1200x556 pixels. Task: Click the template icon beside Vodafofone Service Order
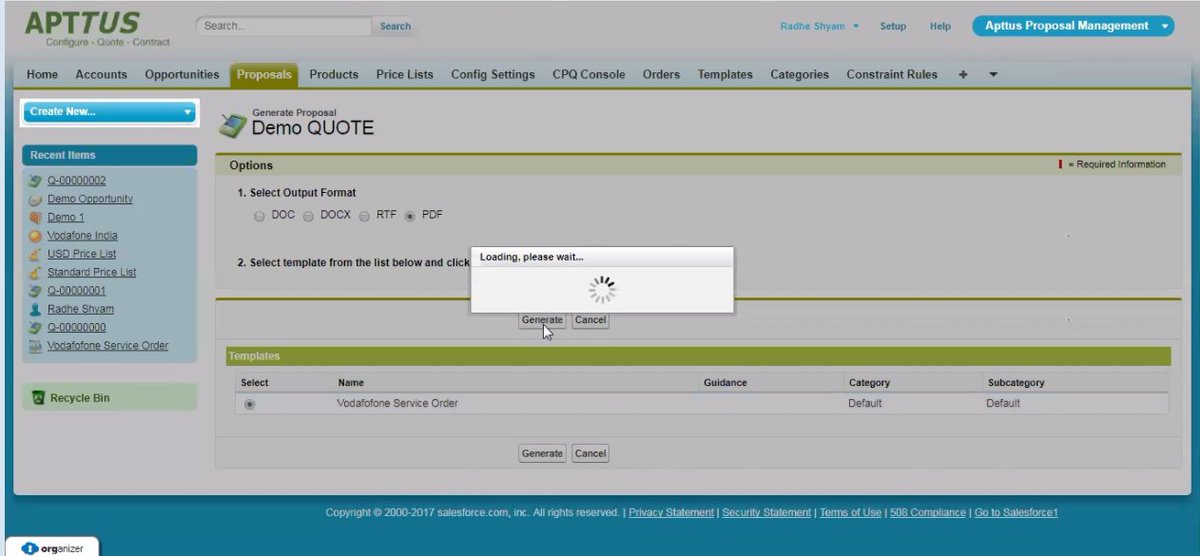point(36,346)
